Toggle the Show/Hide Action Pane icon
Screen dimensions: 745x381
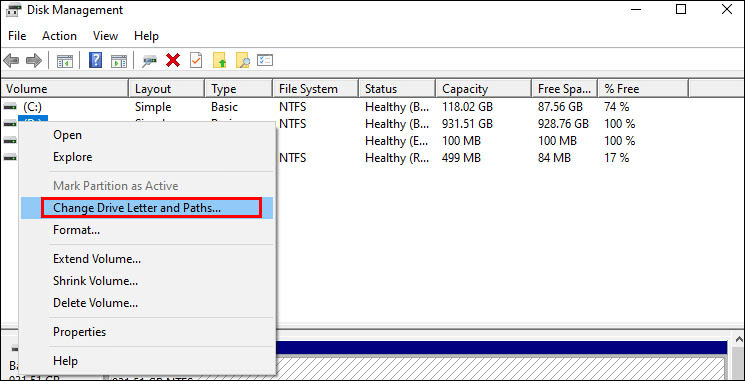[x=119, y=61]
